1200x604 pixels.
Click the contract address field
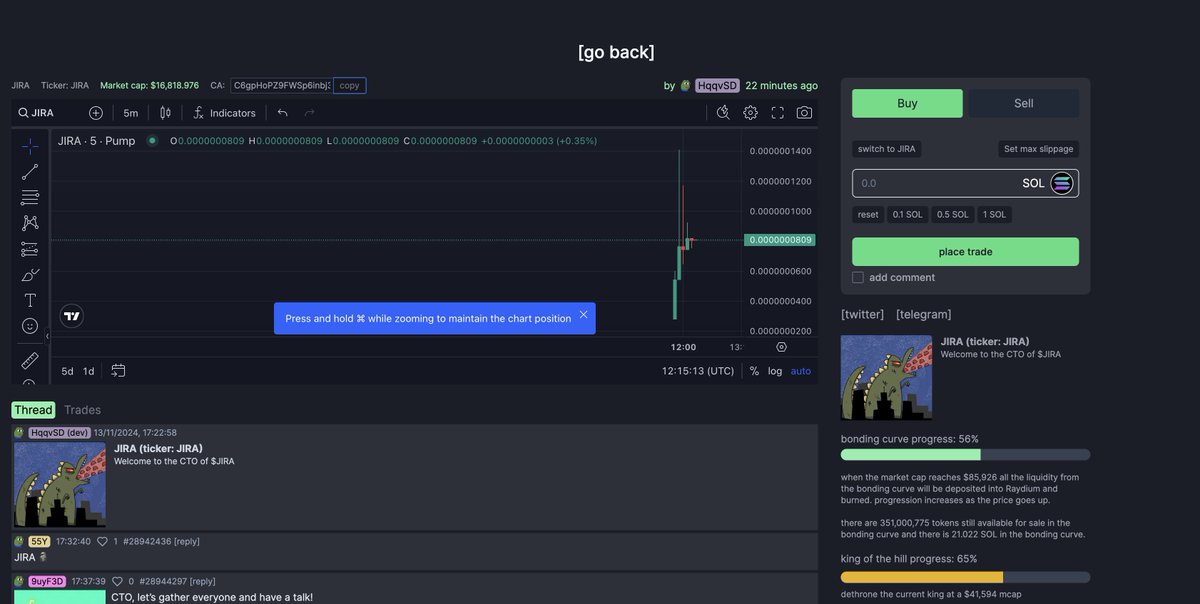pyautogui.click(x=281, y=86)
